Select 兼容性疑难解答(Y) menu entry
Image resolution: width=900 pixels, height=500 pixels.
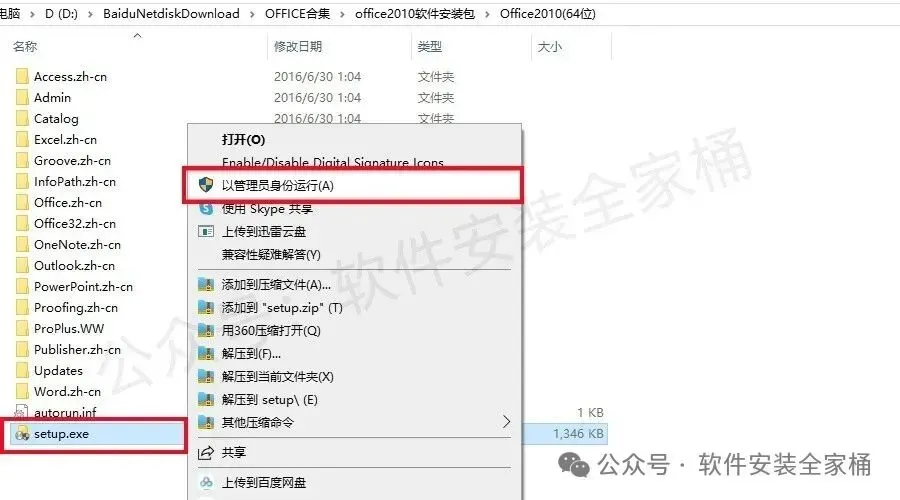271,254
